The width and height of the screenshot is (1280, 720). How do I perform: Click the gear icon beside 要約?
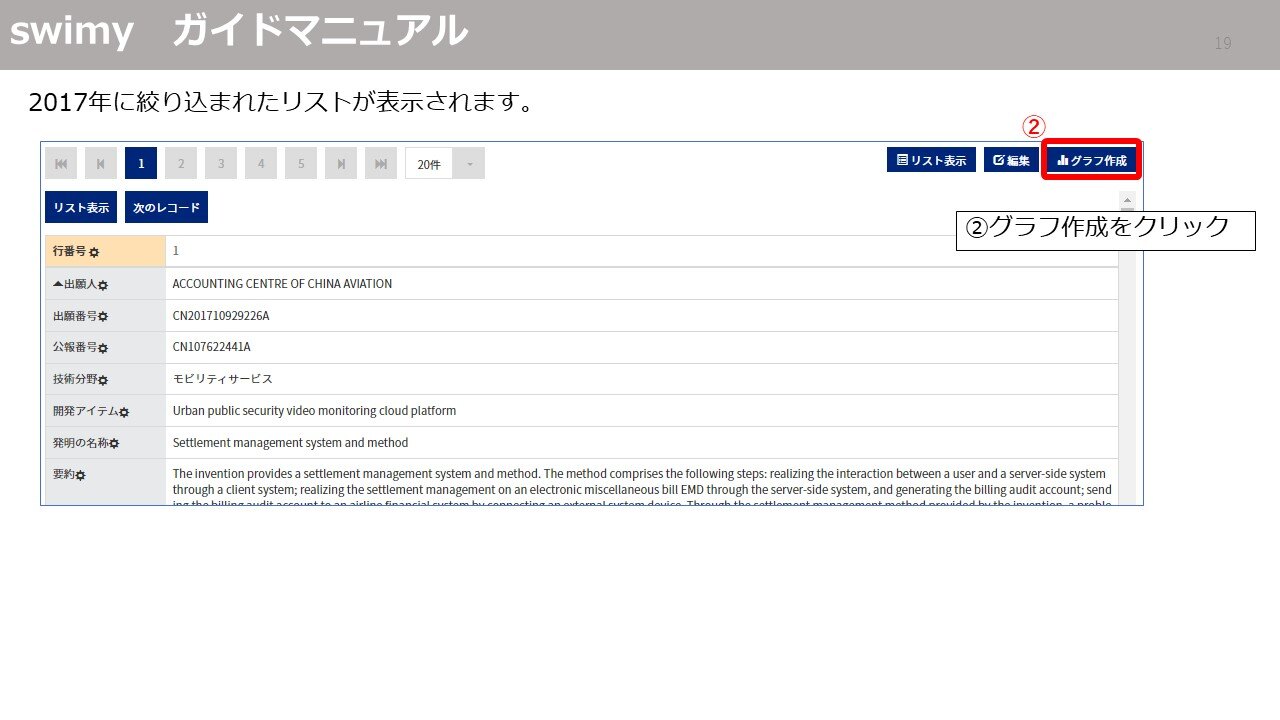81,474
